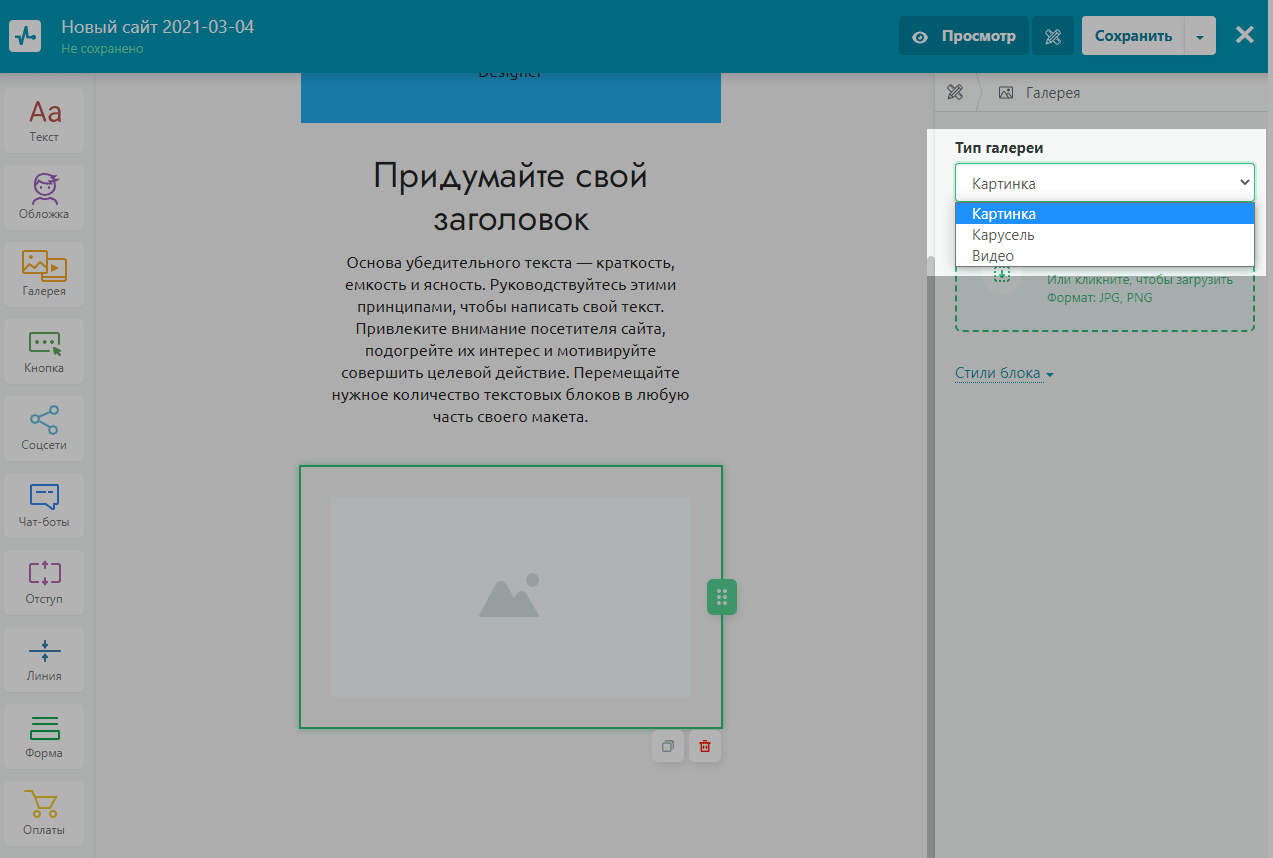Add a Кнопка button block
Viewport: 1273px width, 858px height.
[x=44, y=351]
